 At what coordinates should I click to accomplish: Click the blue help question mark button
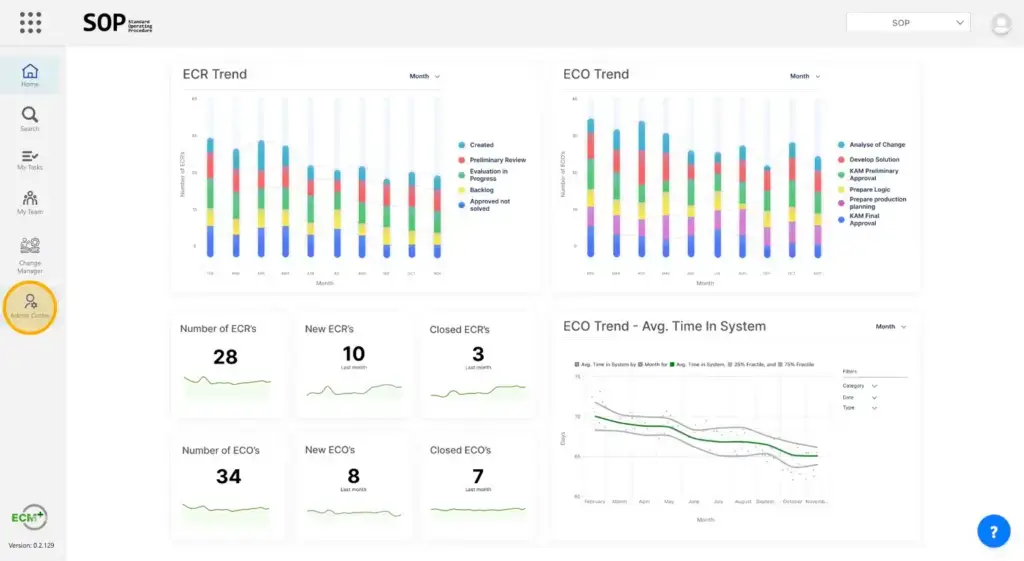coord(993,532)
